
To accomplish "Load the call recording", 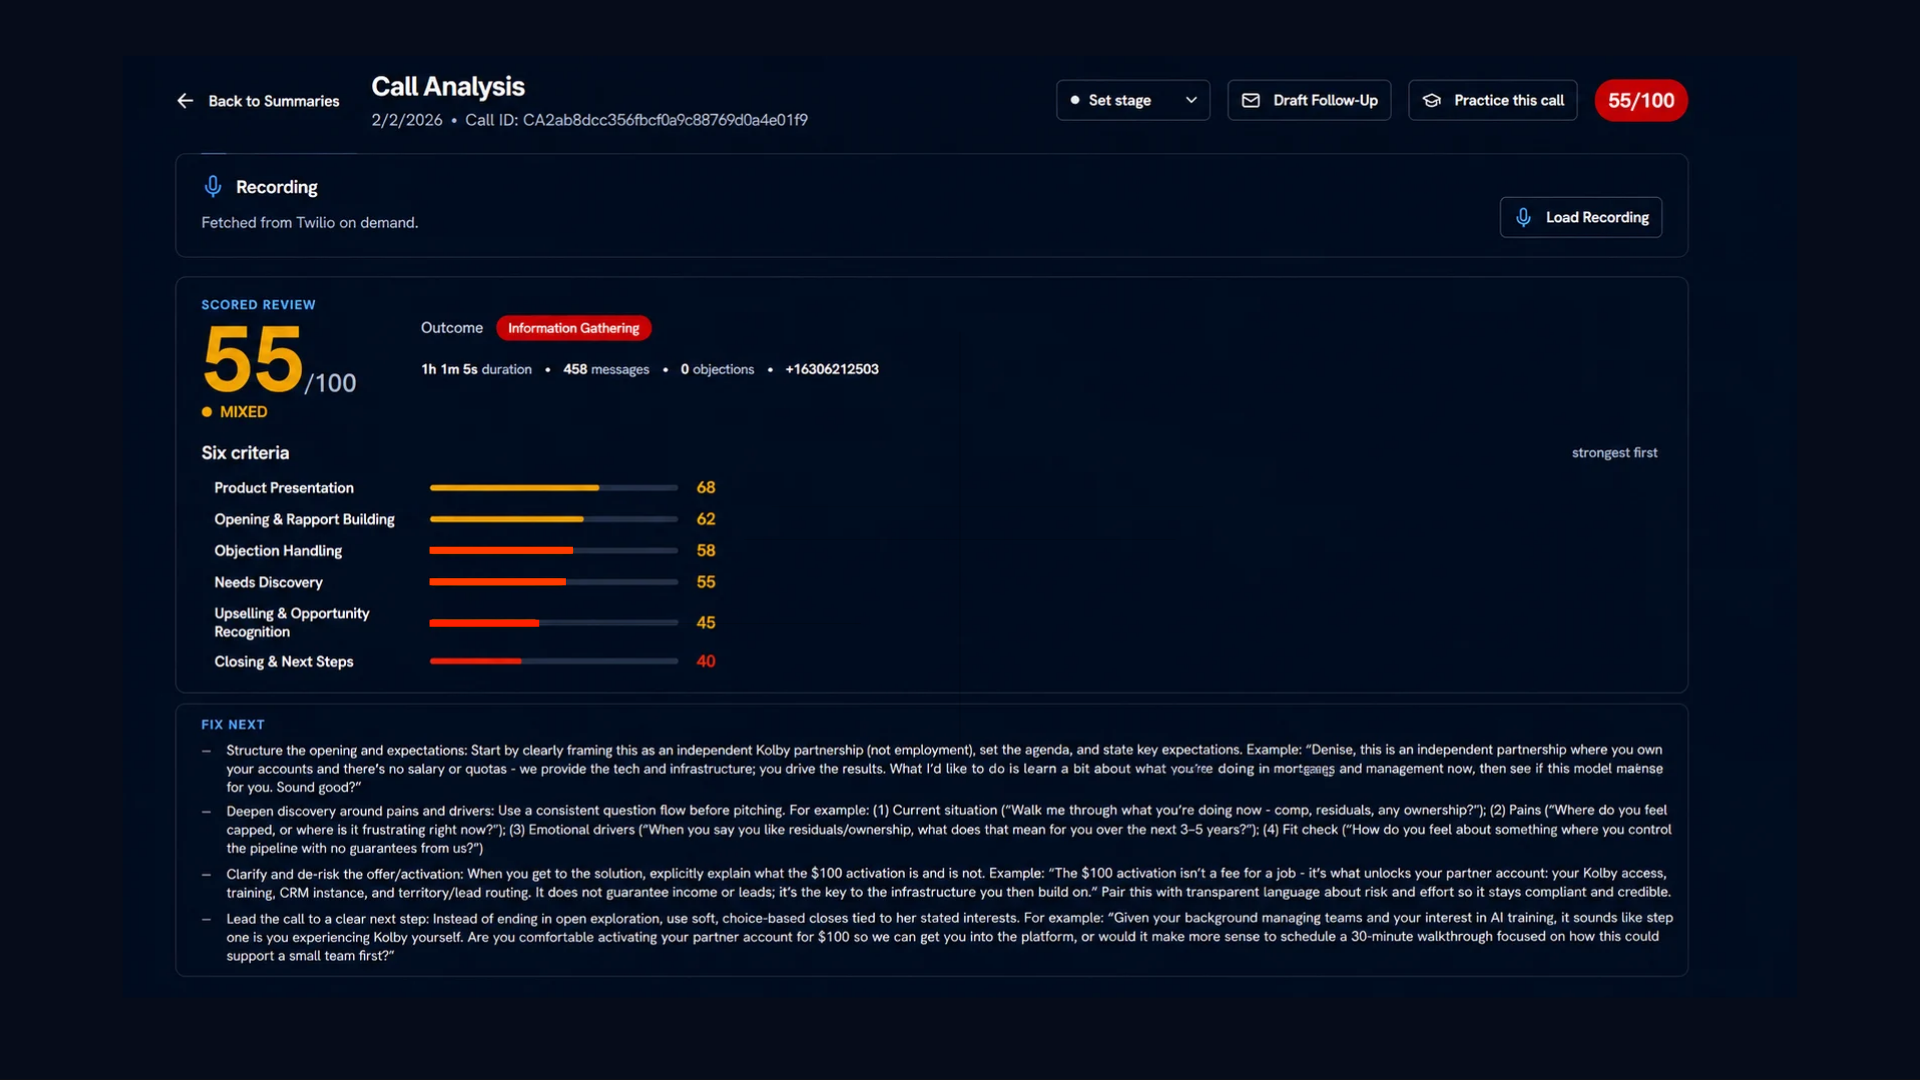I will [x=1580, y=217].
